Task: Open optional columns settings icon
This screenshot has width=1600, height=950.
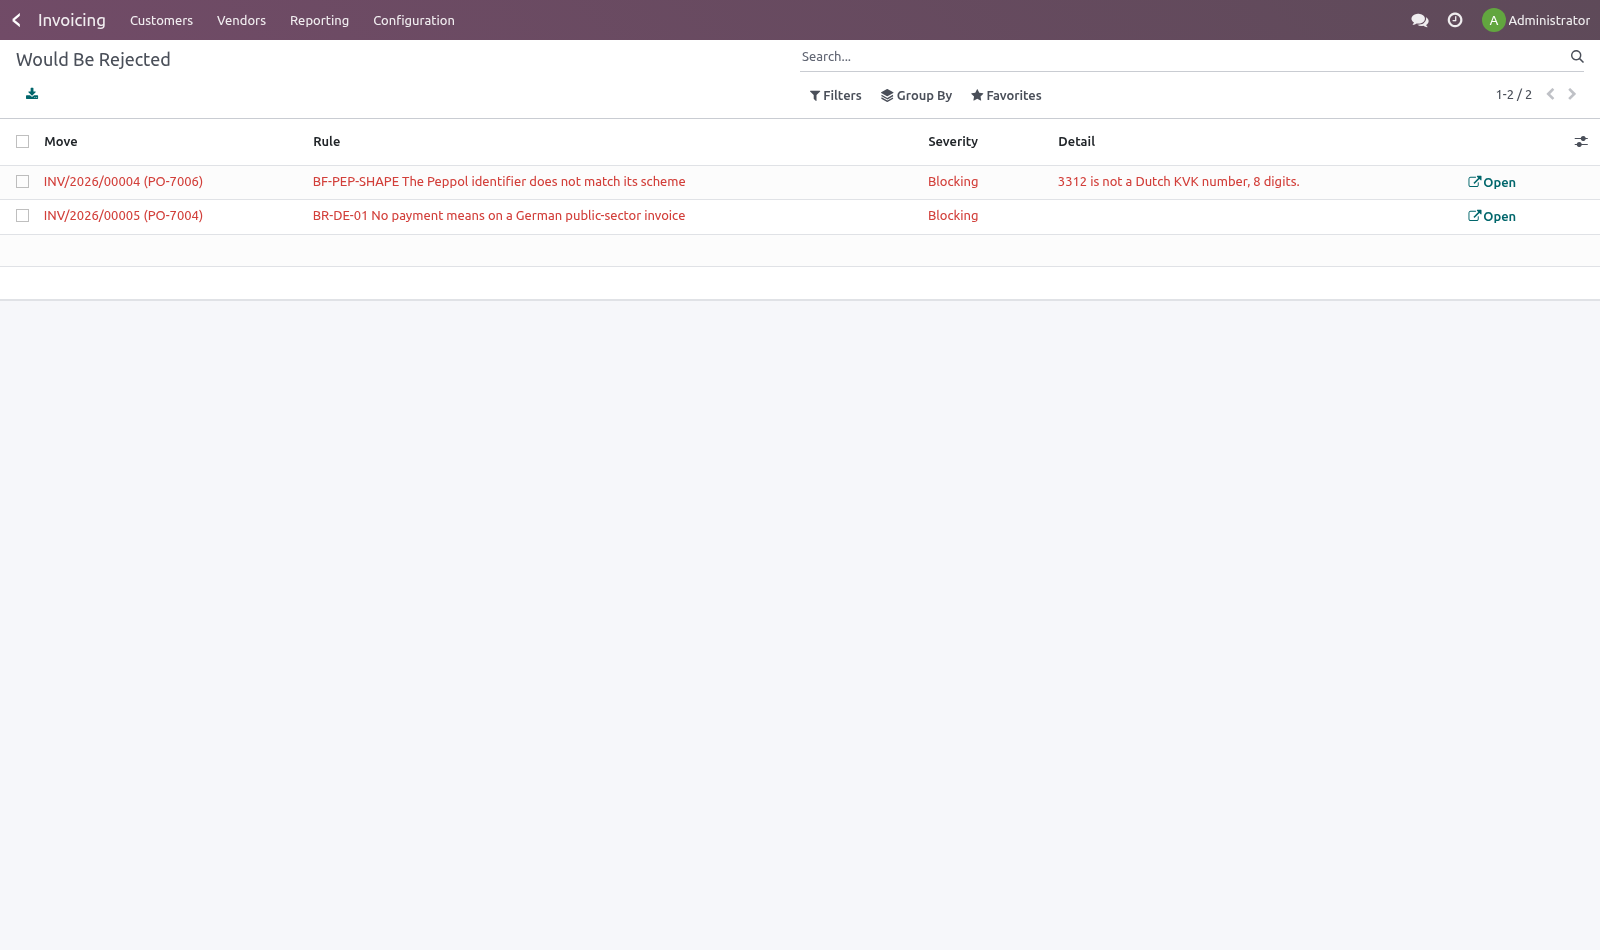Action: (1581, 142)
